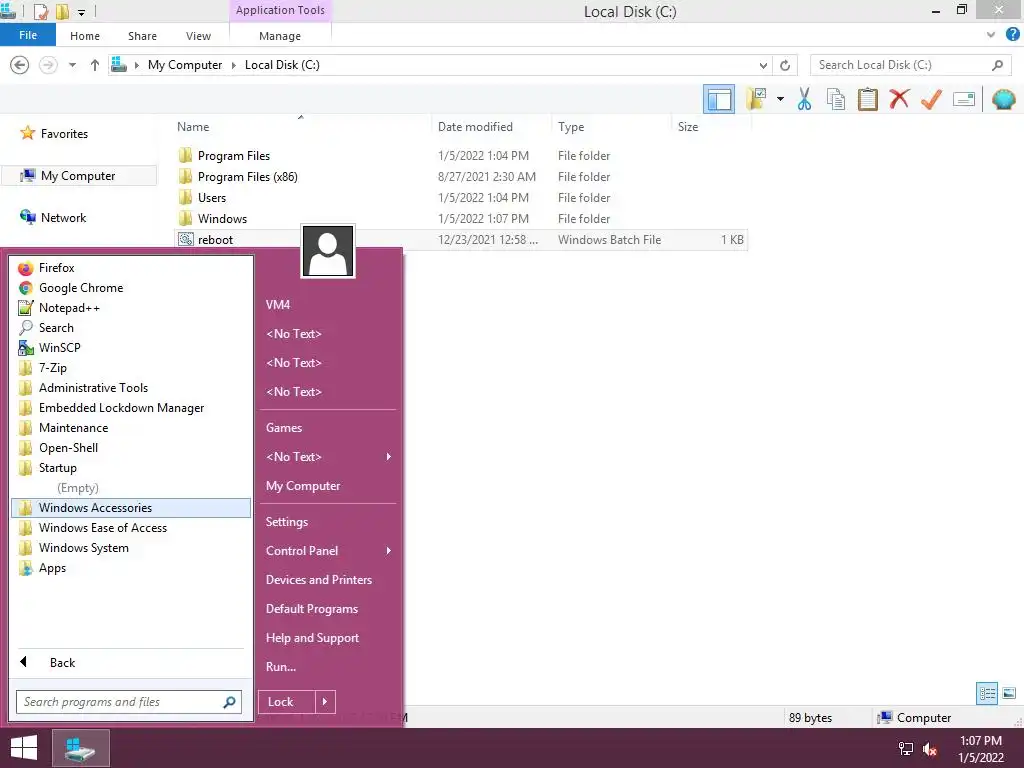The width and height of the screenshot is (1024, 768).
Task: Click the Lock button
Action: pyautogui.click(x=287, y=702)
